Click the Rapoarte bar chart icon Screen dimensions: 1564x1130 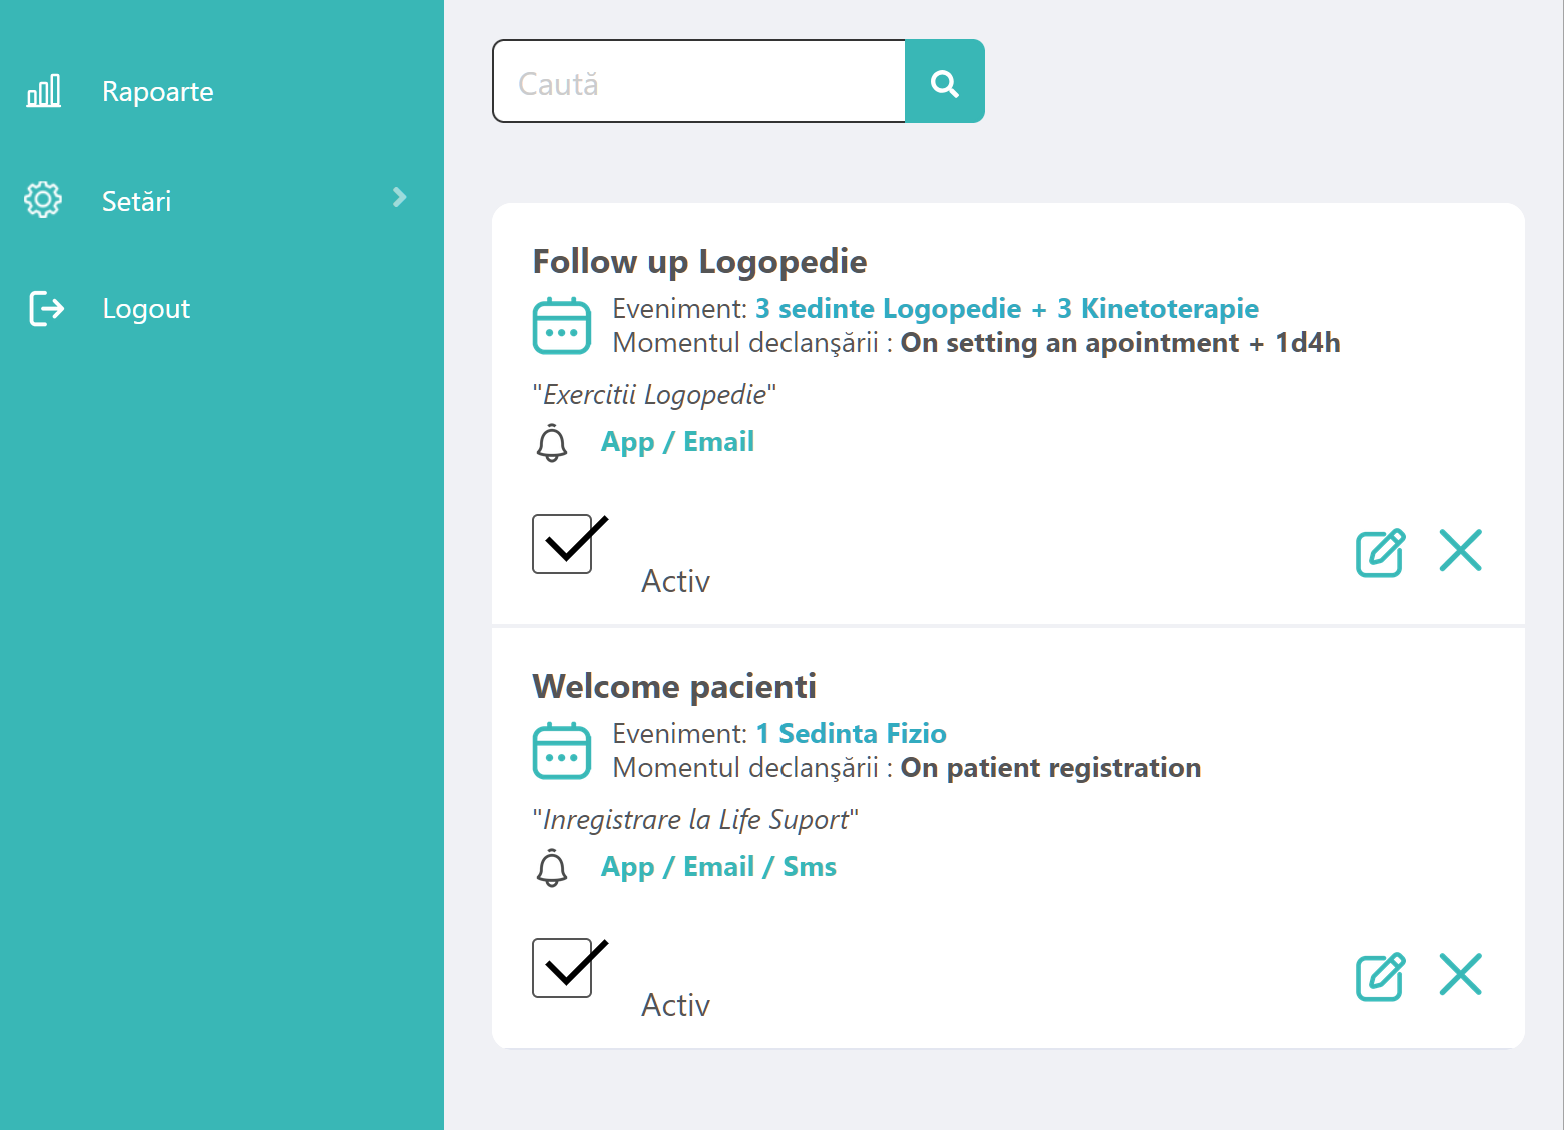coord(43,91)
